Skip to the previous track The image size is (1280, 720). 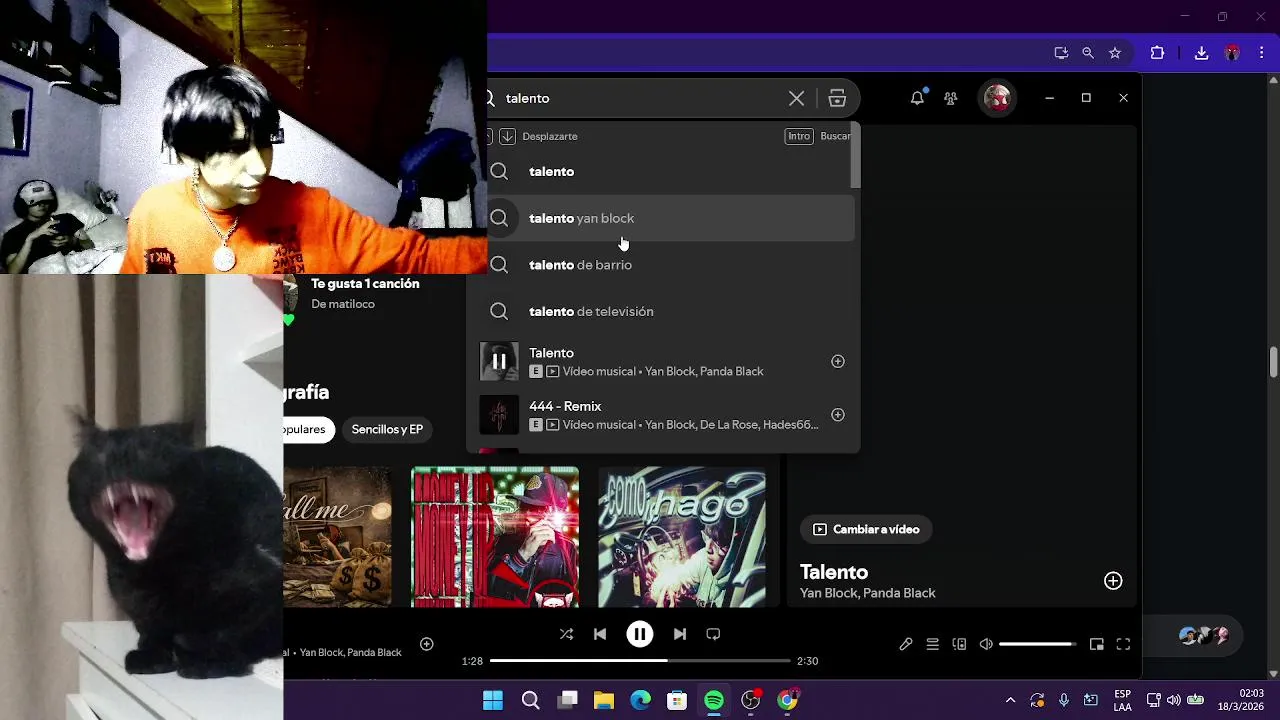click(600, 634)
